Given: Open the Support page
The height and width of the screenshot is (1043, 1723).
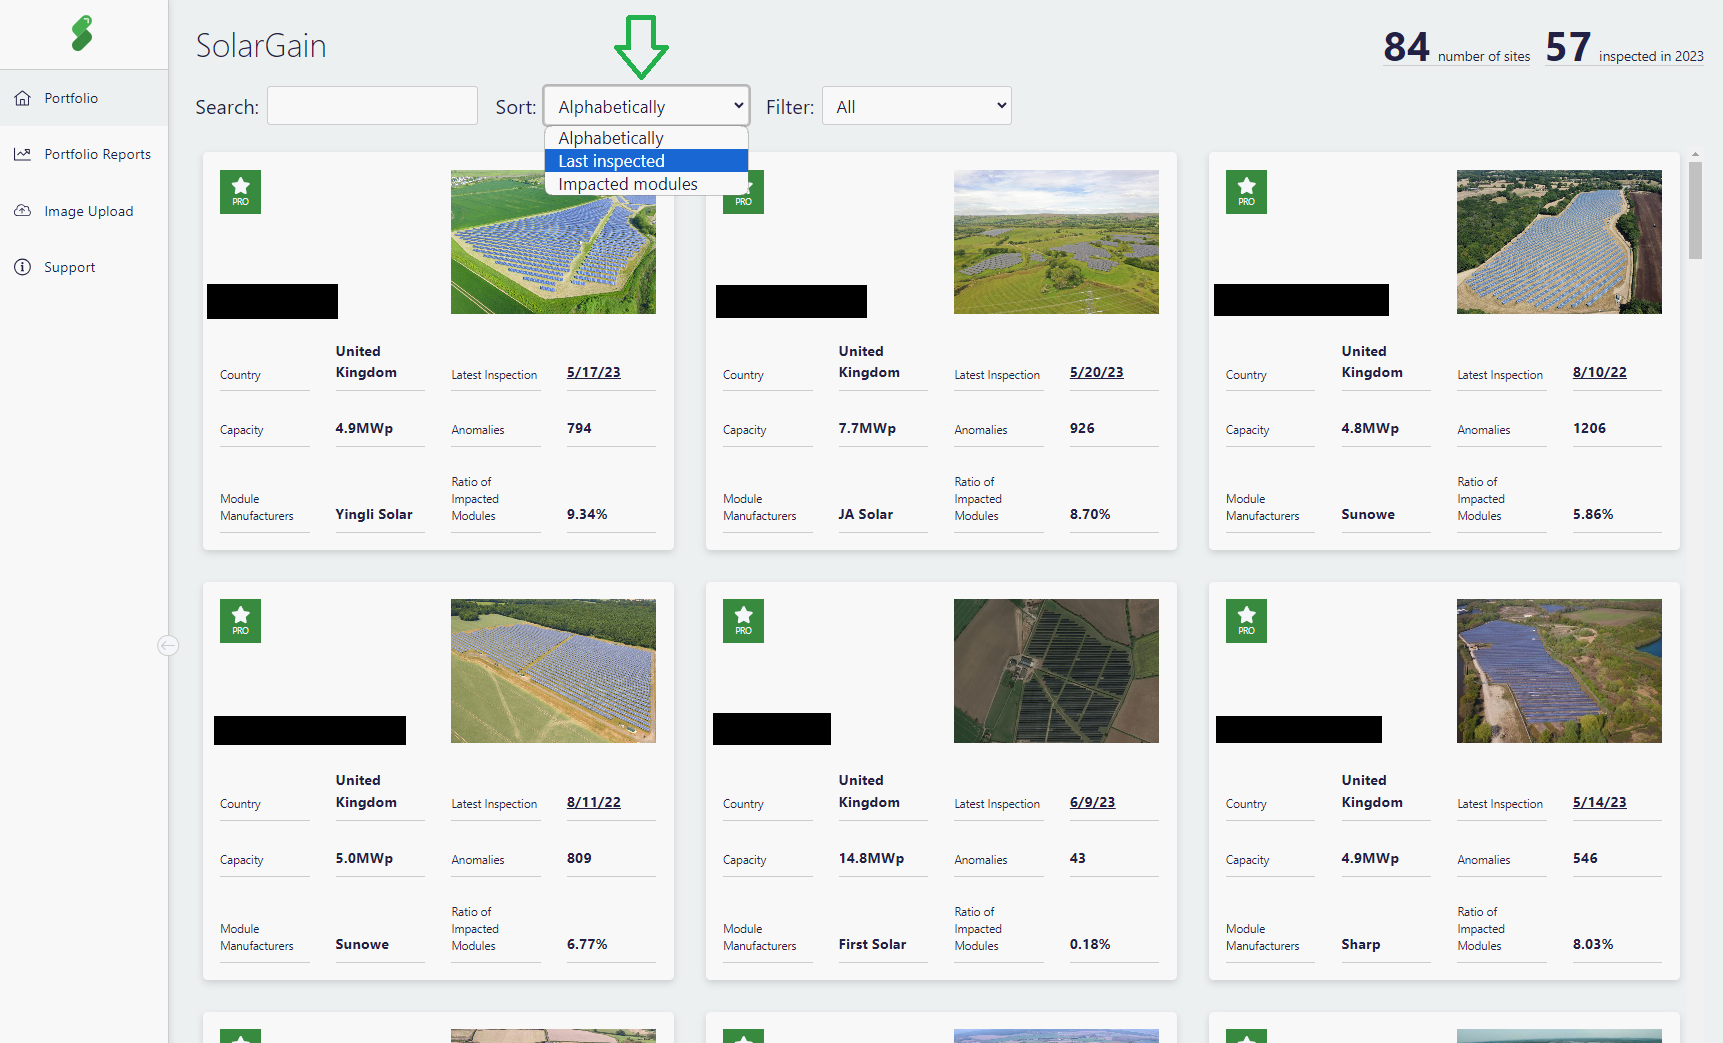Looking at the screenshot, I should 84,267.
